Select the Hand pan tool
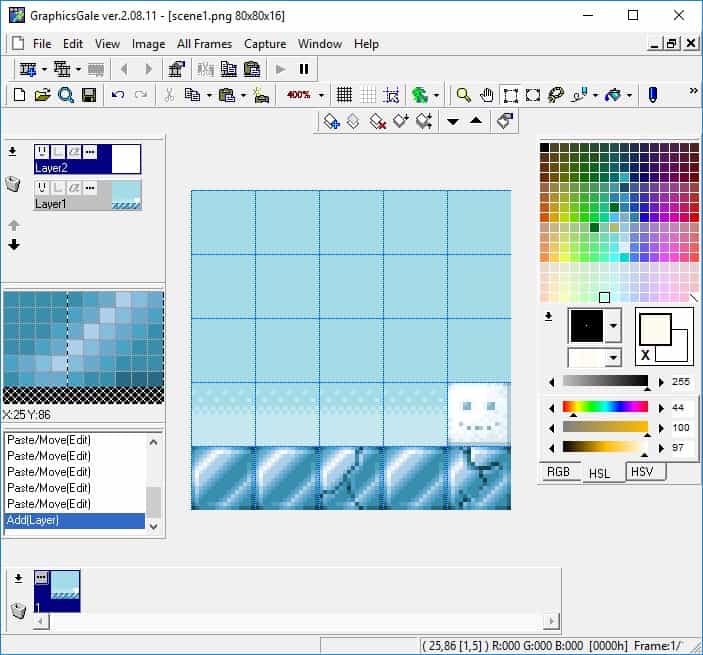Viewport: 703px width, 655px height. pos(486,95)
